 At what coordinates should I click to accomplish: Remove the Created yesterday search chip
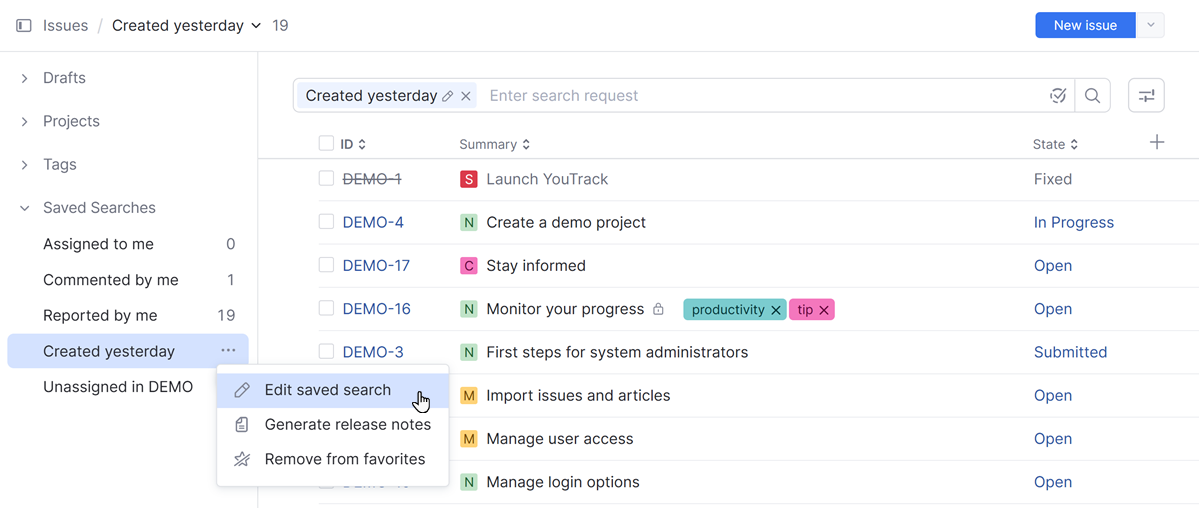pos(466,96)
